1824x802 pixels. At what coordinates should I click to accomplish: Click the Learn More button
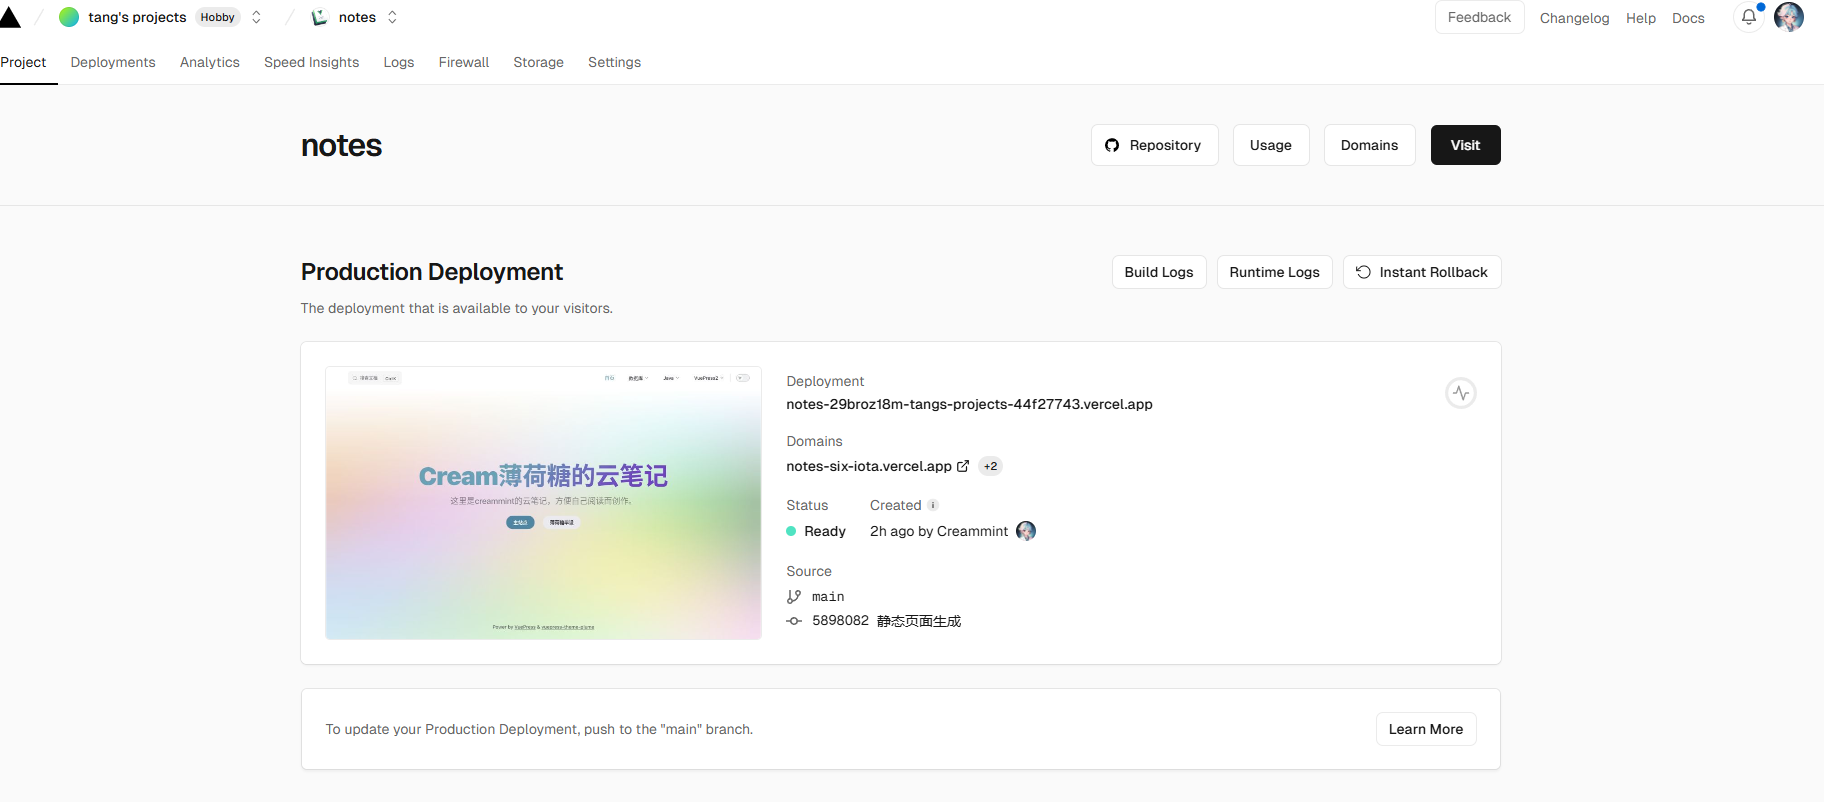tap(1425, 729)
